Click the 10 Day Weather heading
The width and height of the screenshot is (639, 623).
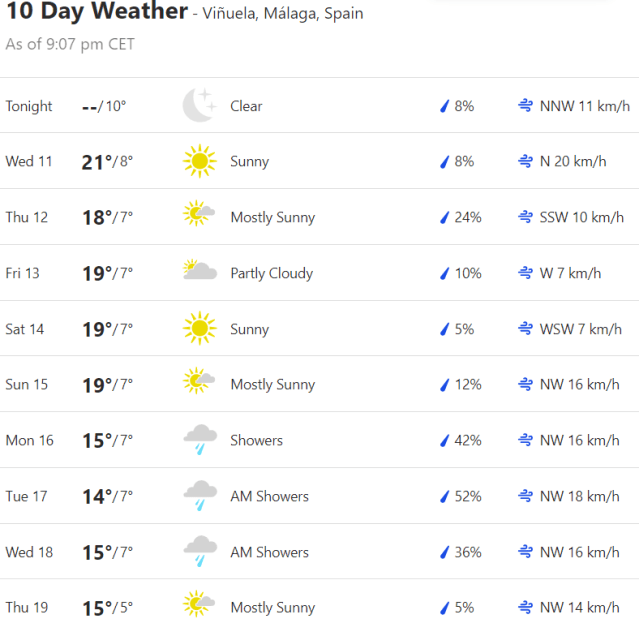(x=97, y=12)
